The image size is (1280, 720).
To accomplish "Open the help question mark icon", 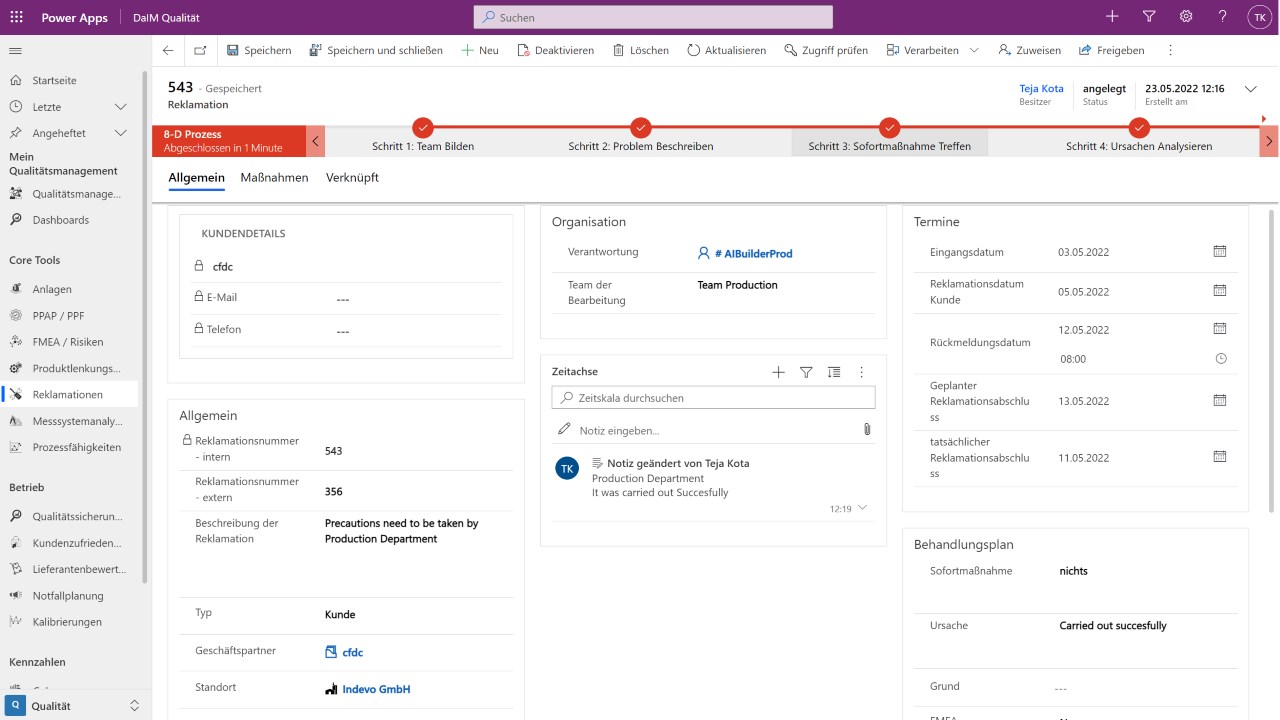I will pyautogui.click(x=1223, y=17).
